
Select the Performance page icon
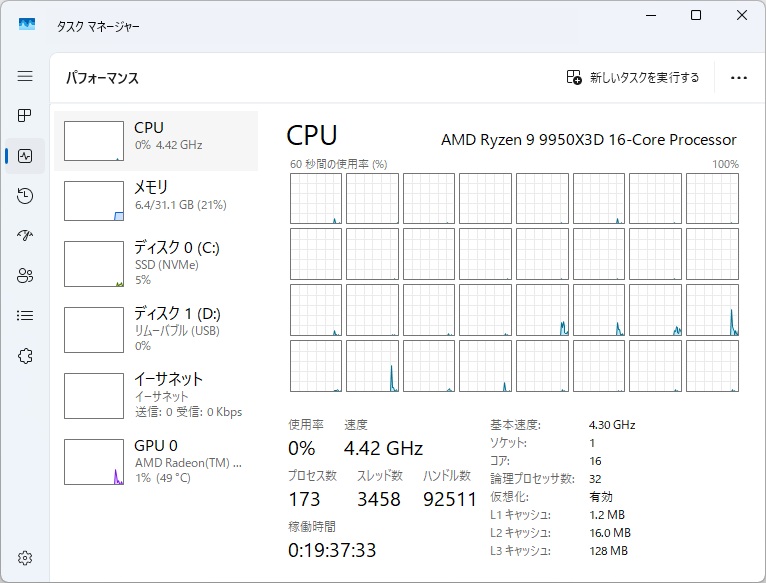[25, 156]
